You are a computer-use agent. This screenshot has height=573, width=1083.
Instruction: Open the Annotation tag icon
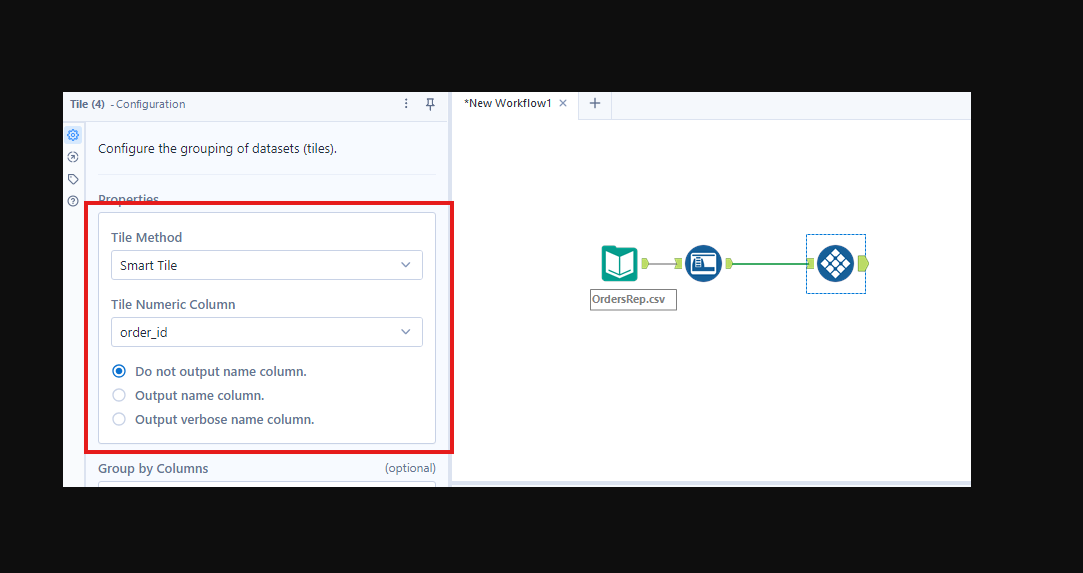[73, 179]
